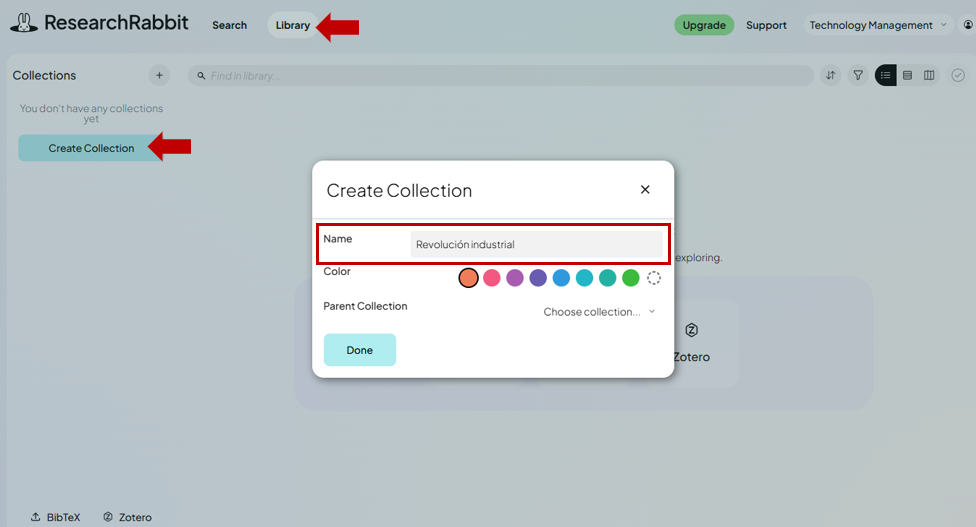
Task: Click the Upgrade button
Action: tap(704, 25)
